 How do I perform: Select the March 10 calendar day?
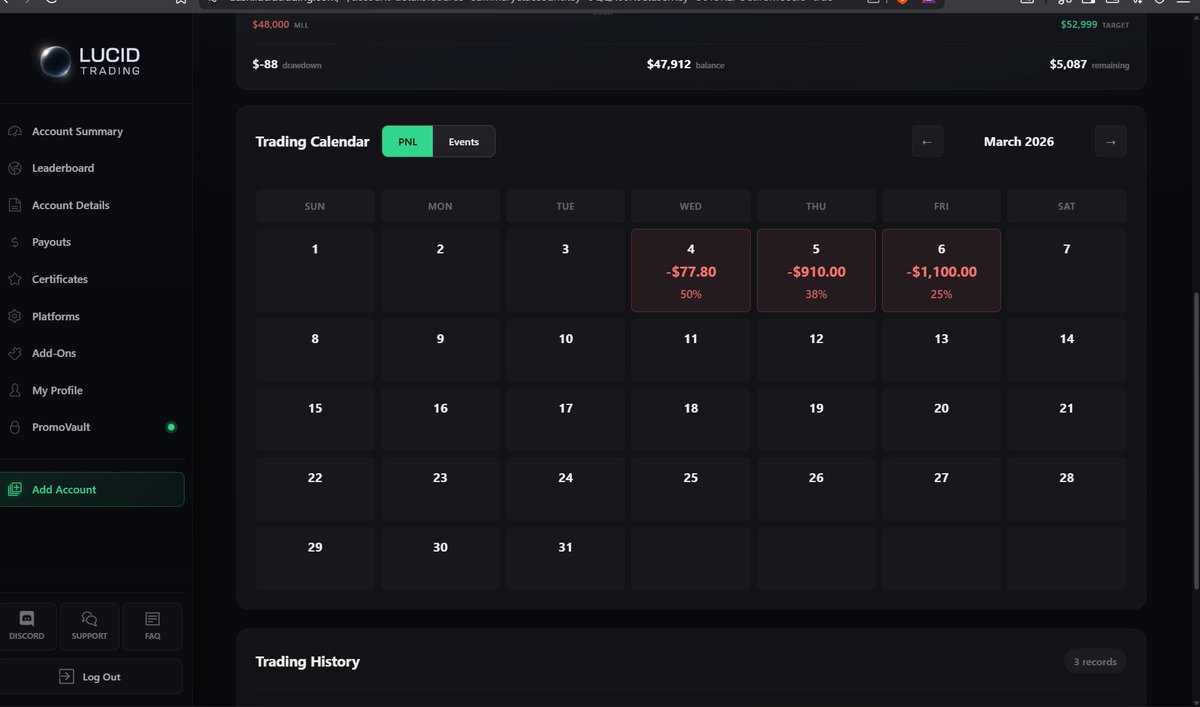(x=566, y=350)
